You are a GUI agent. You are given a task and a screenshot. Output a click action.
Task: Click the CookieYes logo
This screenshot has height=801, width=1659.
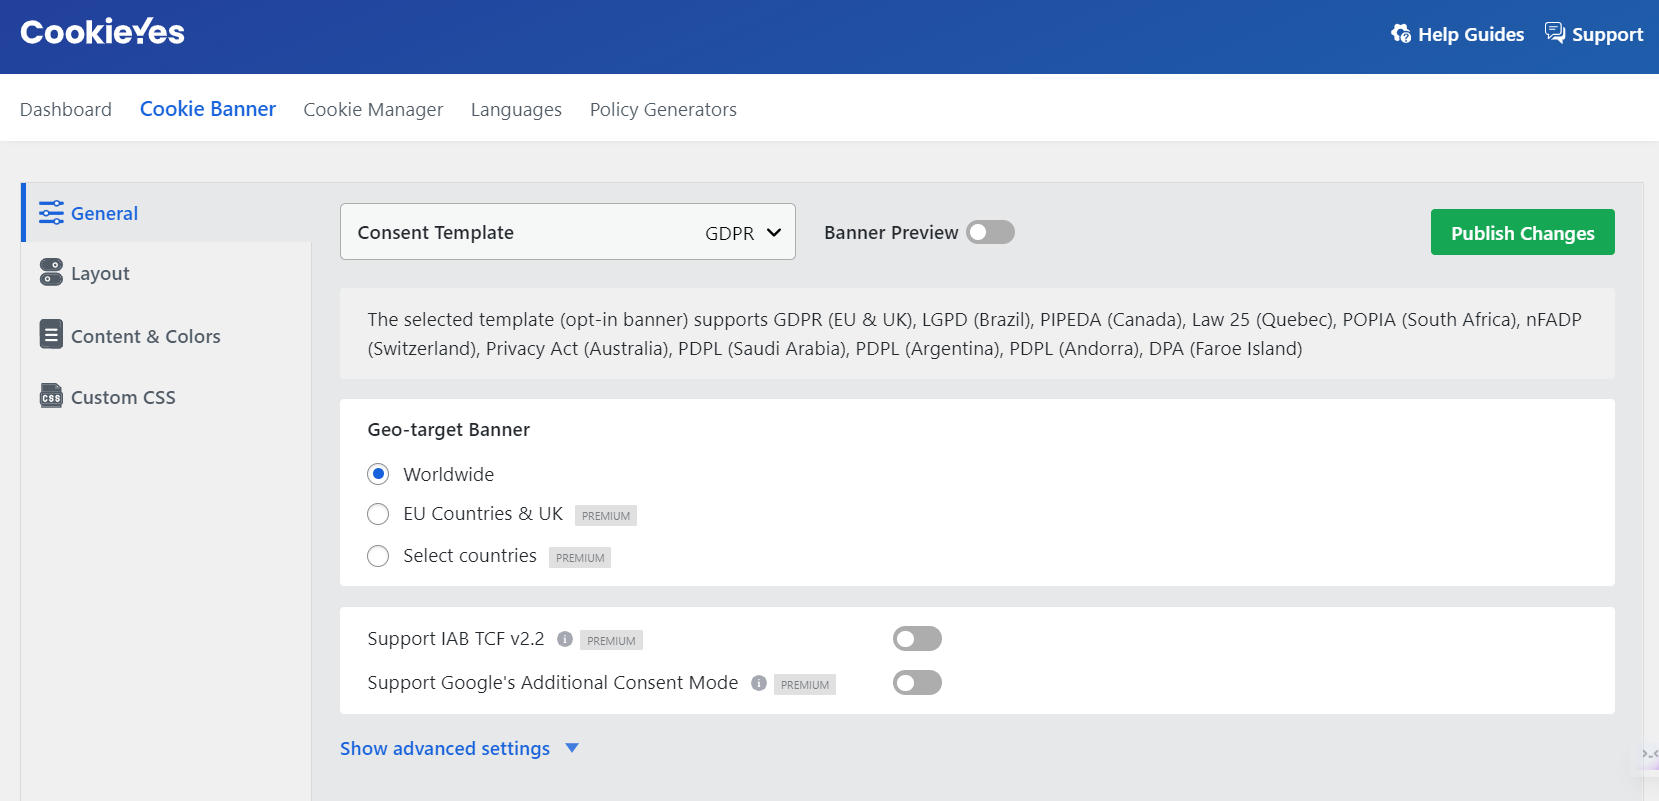[x=102, y=32]
